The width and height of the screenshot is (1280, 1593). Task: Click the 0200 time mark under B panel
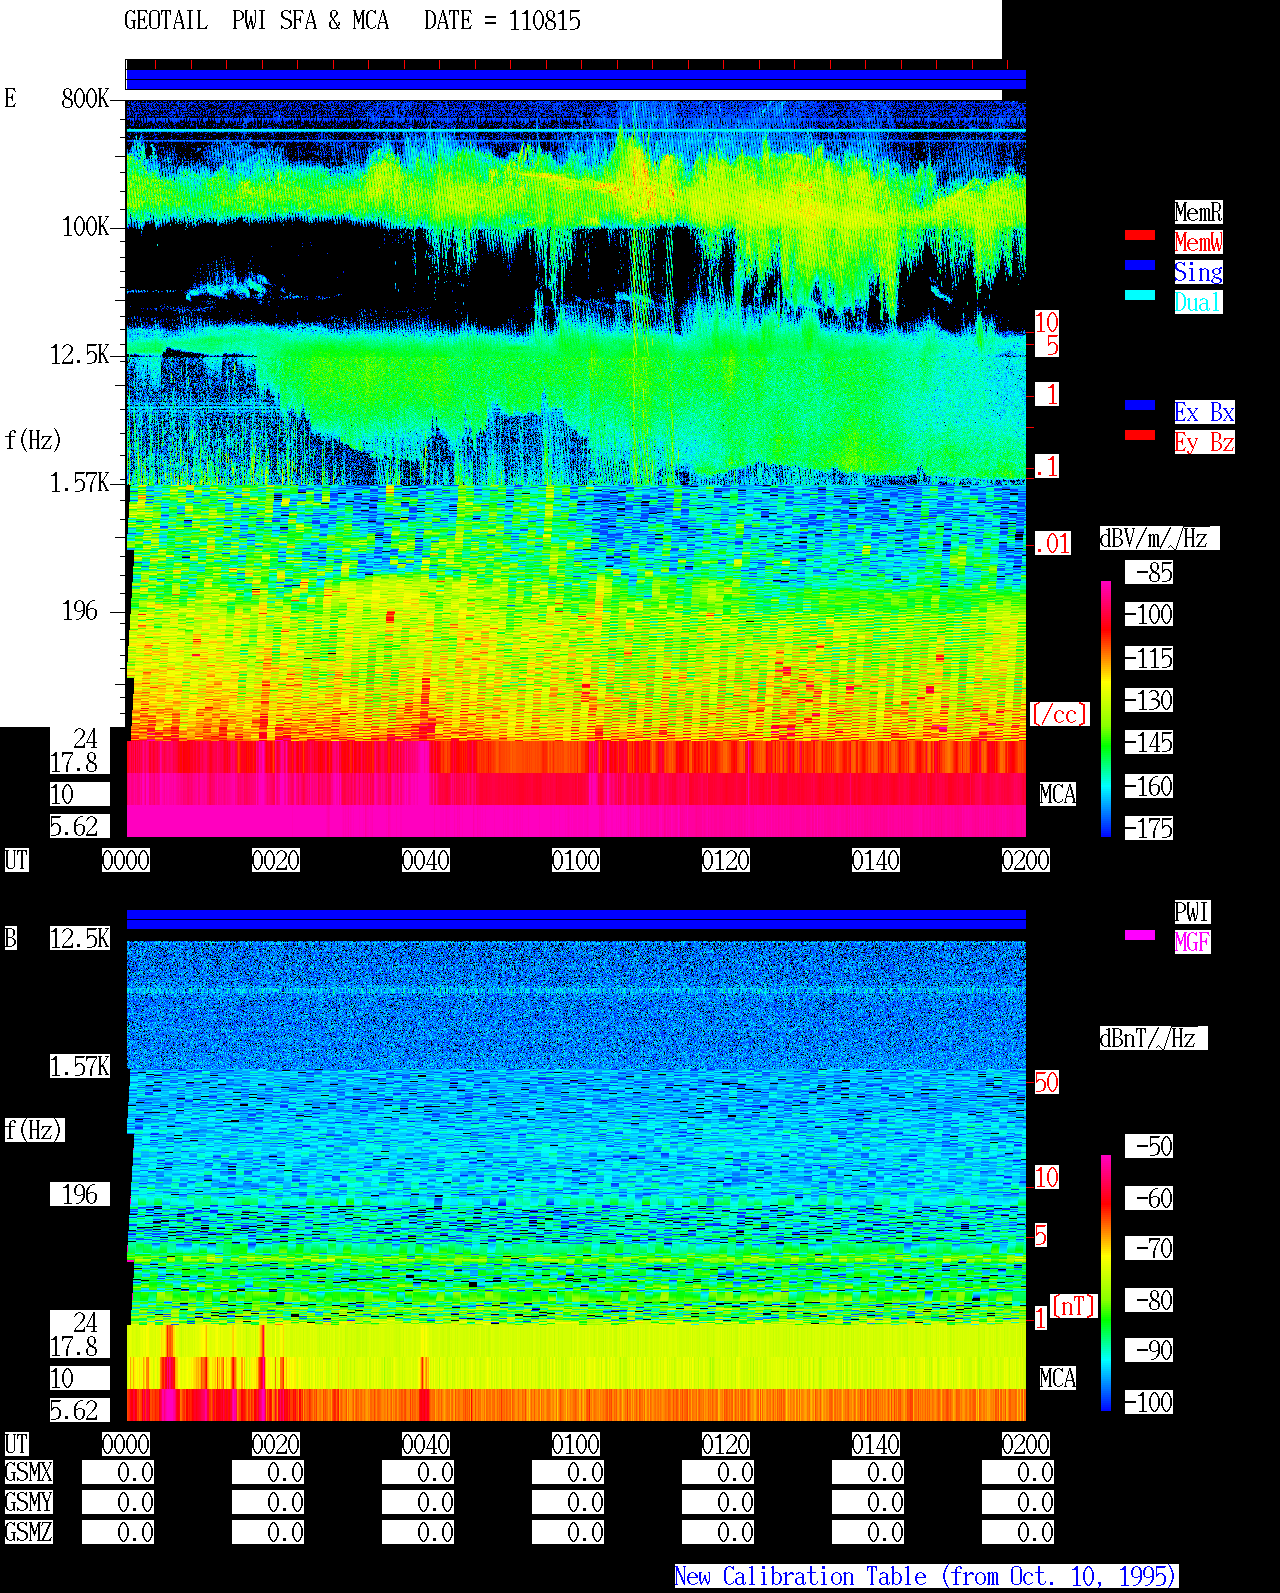point(1026,1444)
